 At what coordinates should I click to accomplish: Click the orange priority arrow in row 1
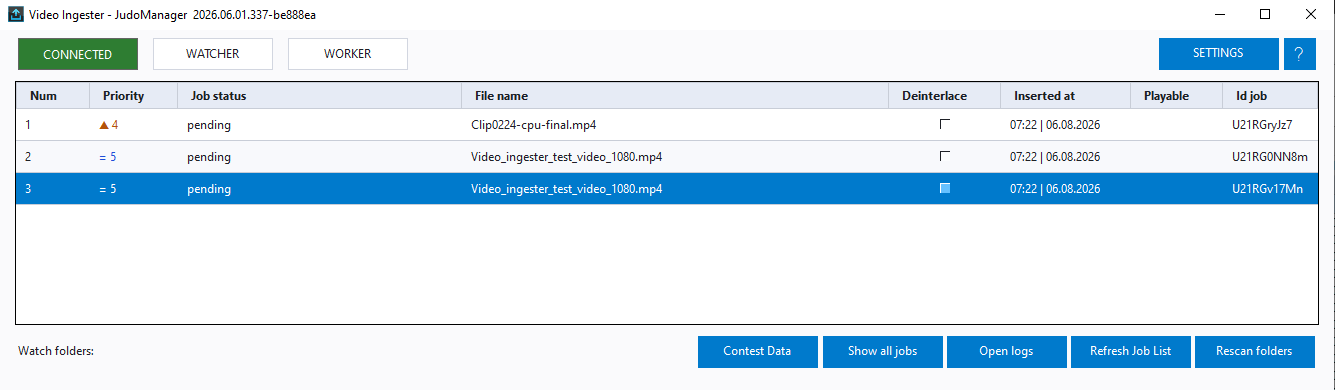pyautogui.click(x=103, y=125)
